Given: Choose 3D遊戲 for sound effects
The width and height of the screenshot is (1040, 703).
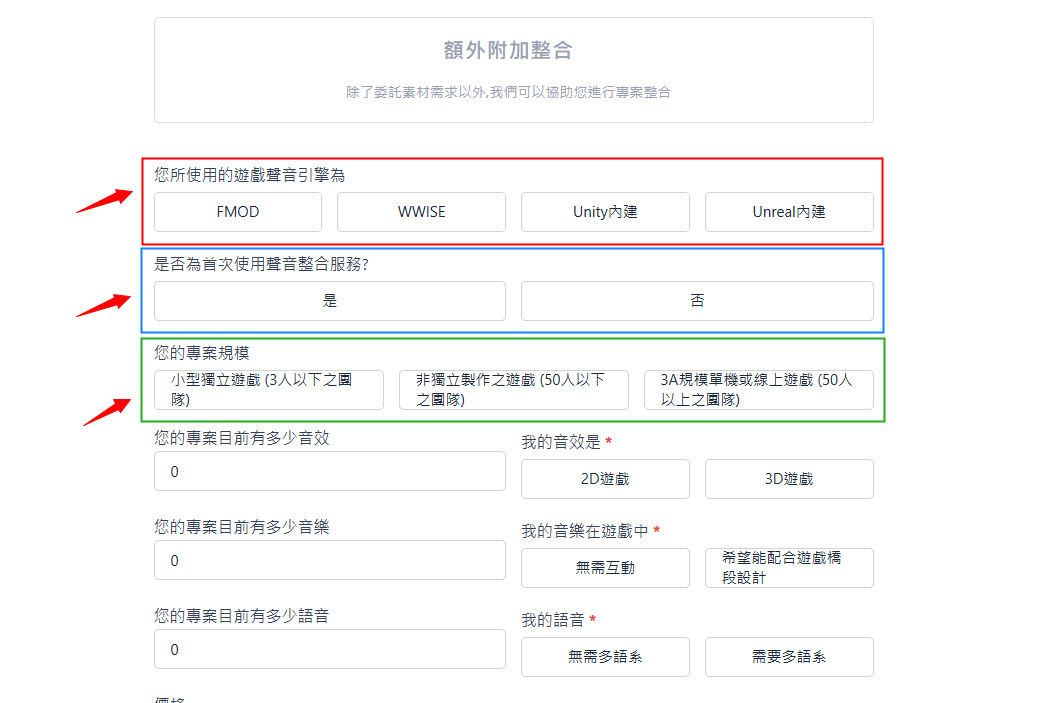Looking at the screenshot, I should [x=789, y=479].
